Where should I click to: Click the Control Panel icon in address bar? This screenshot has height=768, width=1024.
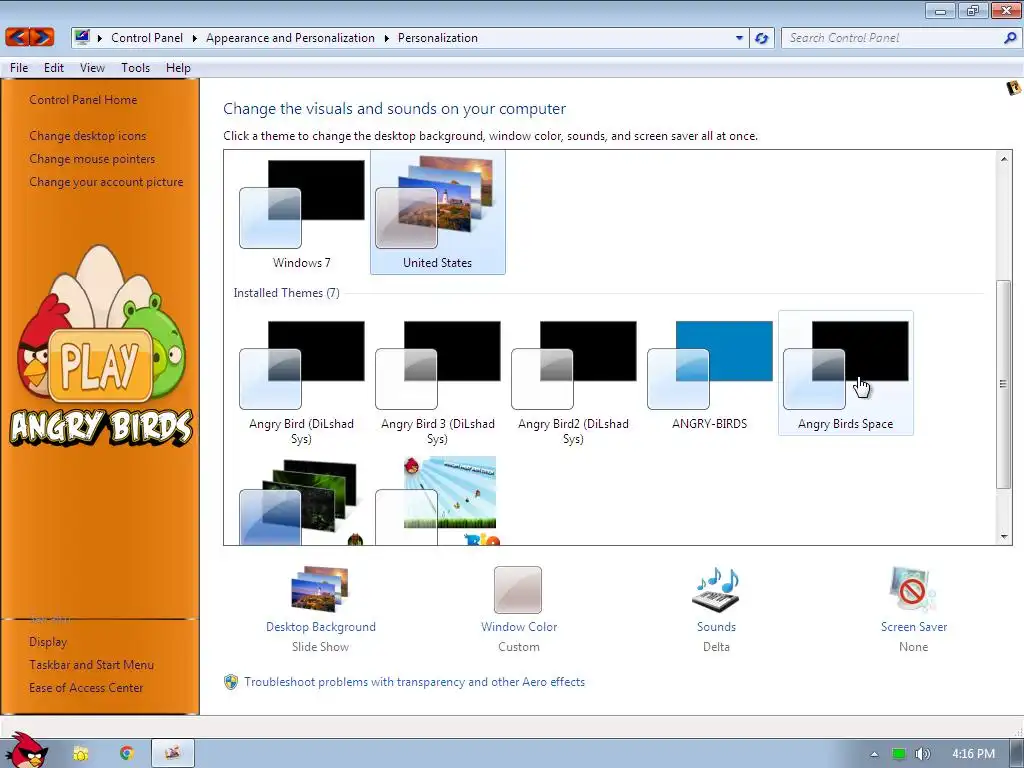pos(82,37)
